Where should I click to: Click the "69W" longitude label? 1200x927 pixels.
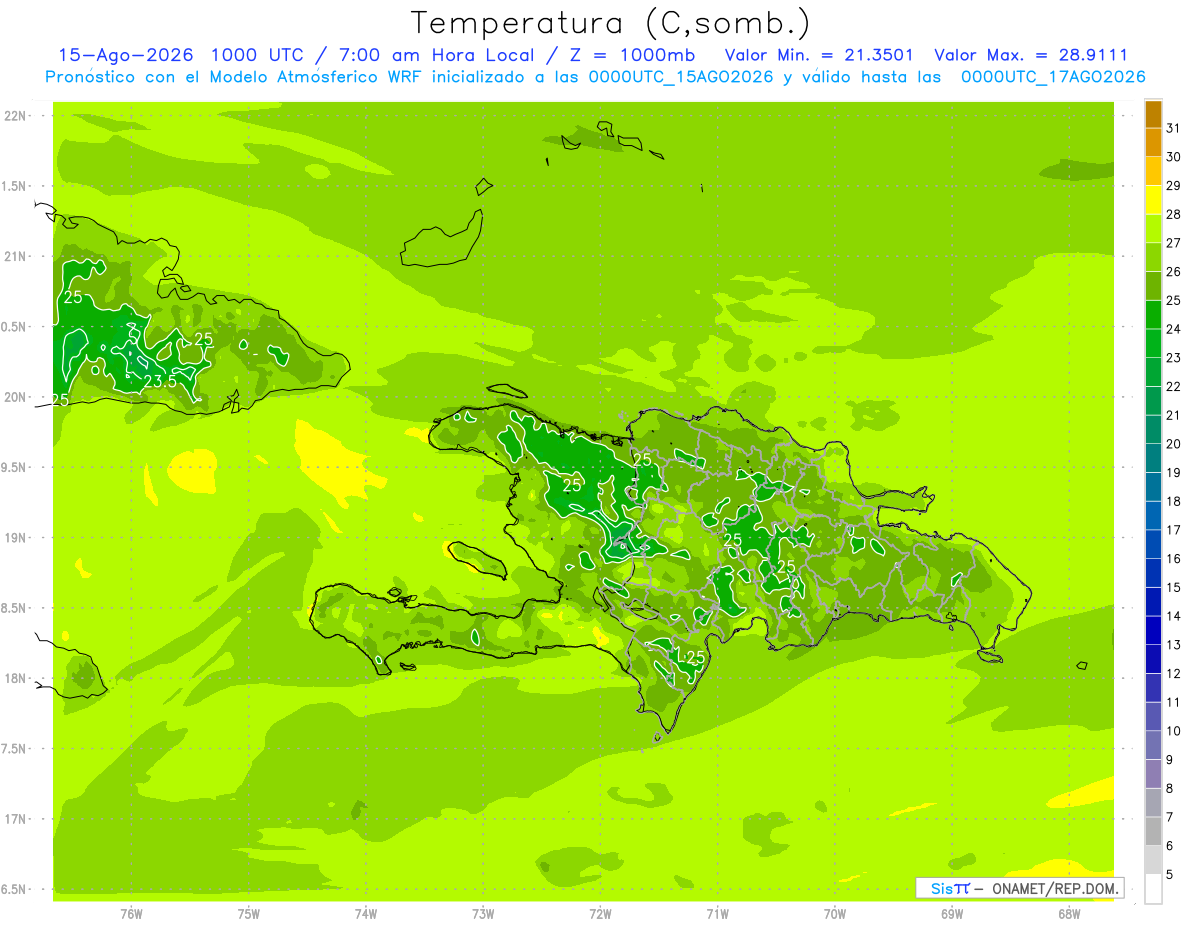(x=952, y=914)
